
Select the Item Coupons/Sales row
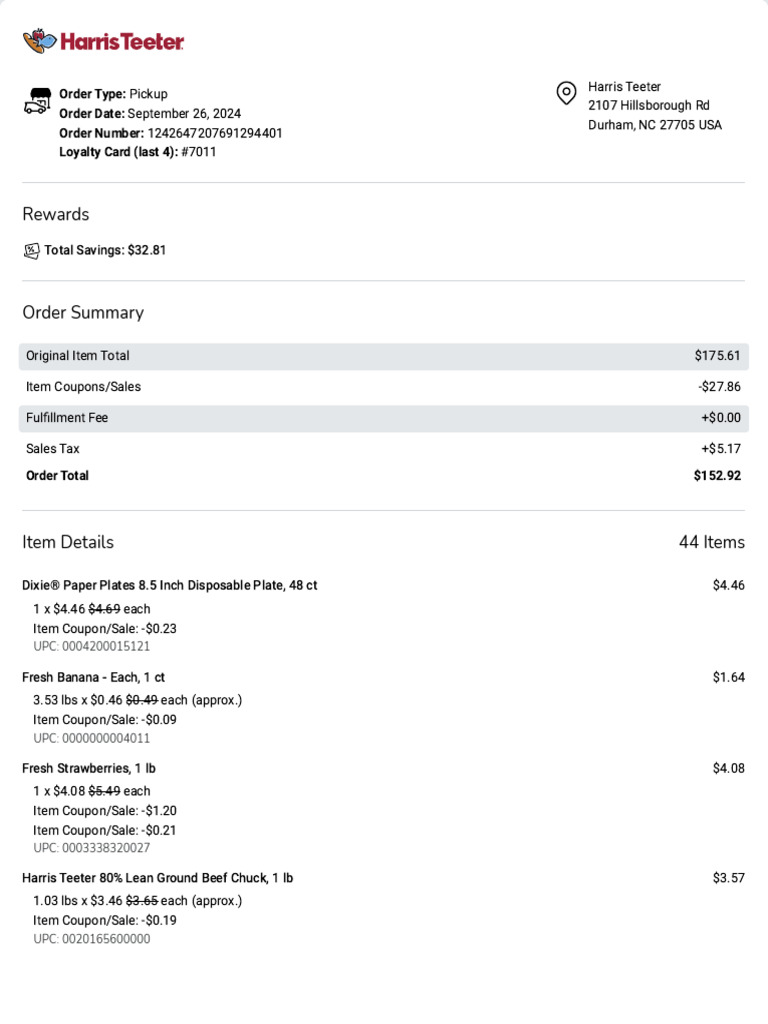[x=383, y=387]
